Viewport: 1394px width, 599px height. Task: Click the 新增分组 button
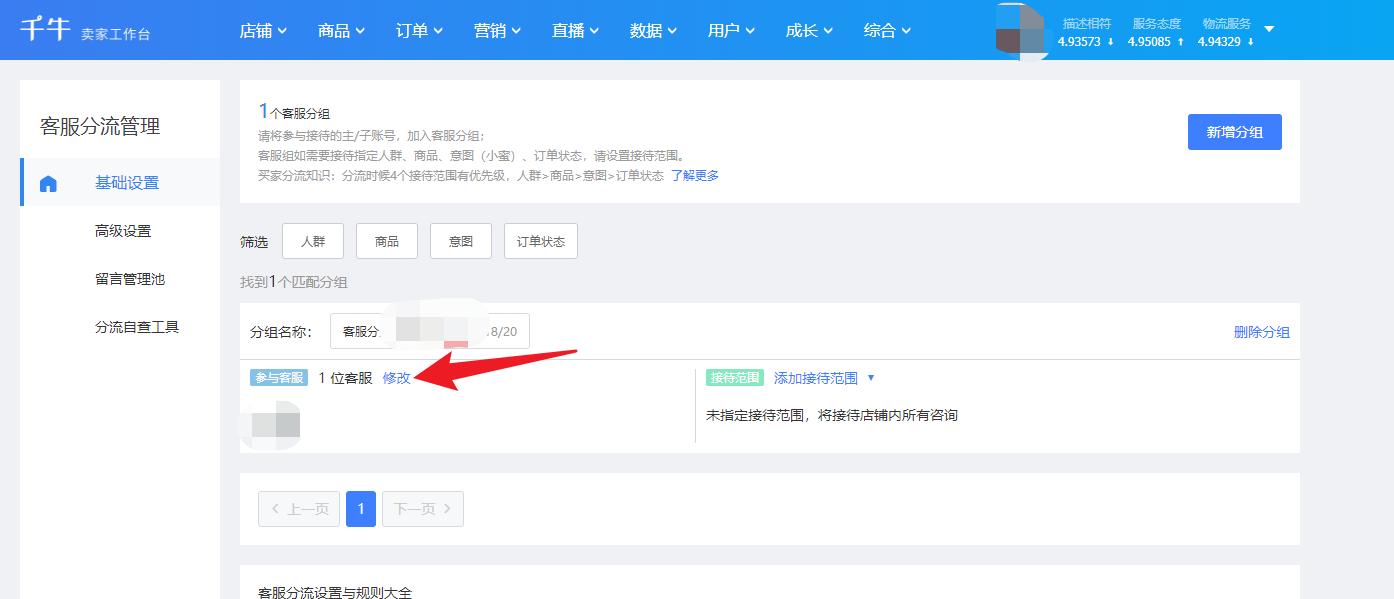click(1234, 131)
